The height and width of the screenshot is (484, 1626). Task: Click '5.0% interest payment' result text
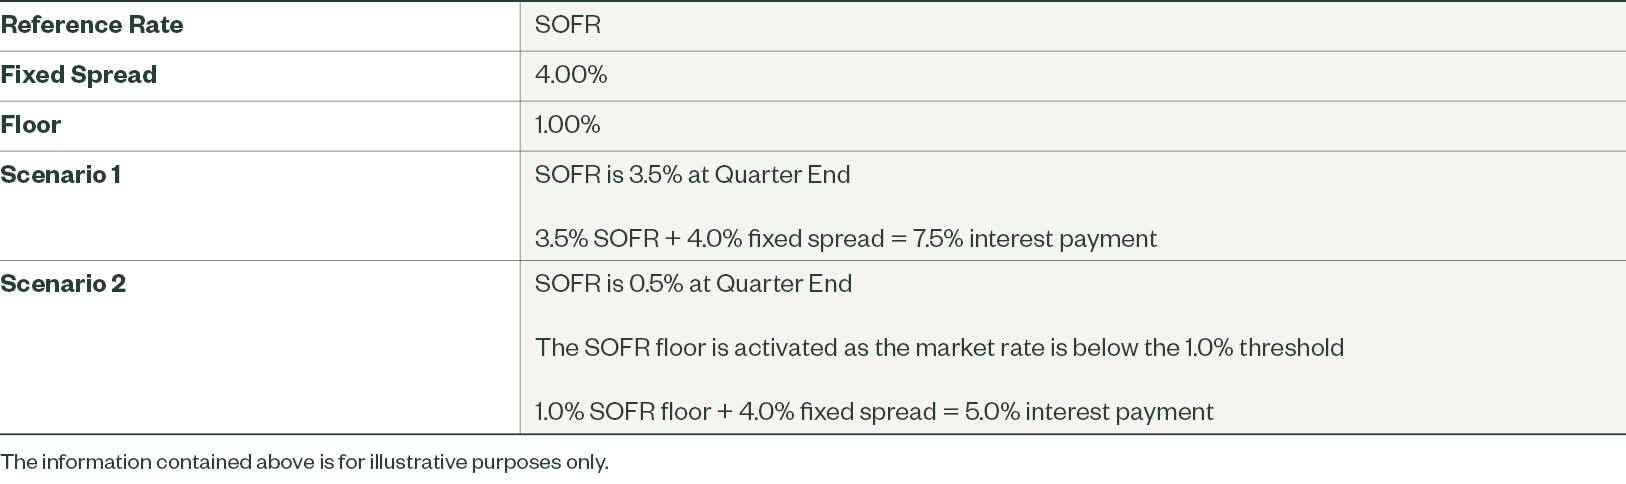[x=1089, y=412]
